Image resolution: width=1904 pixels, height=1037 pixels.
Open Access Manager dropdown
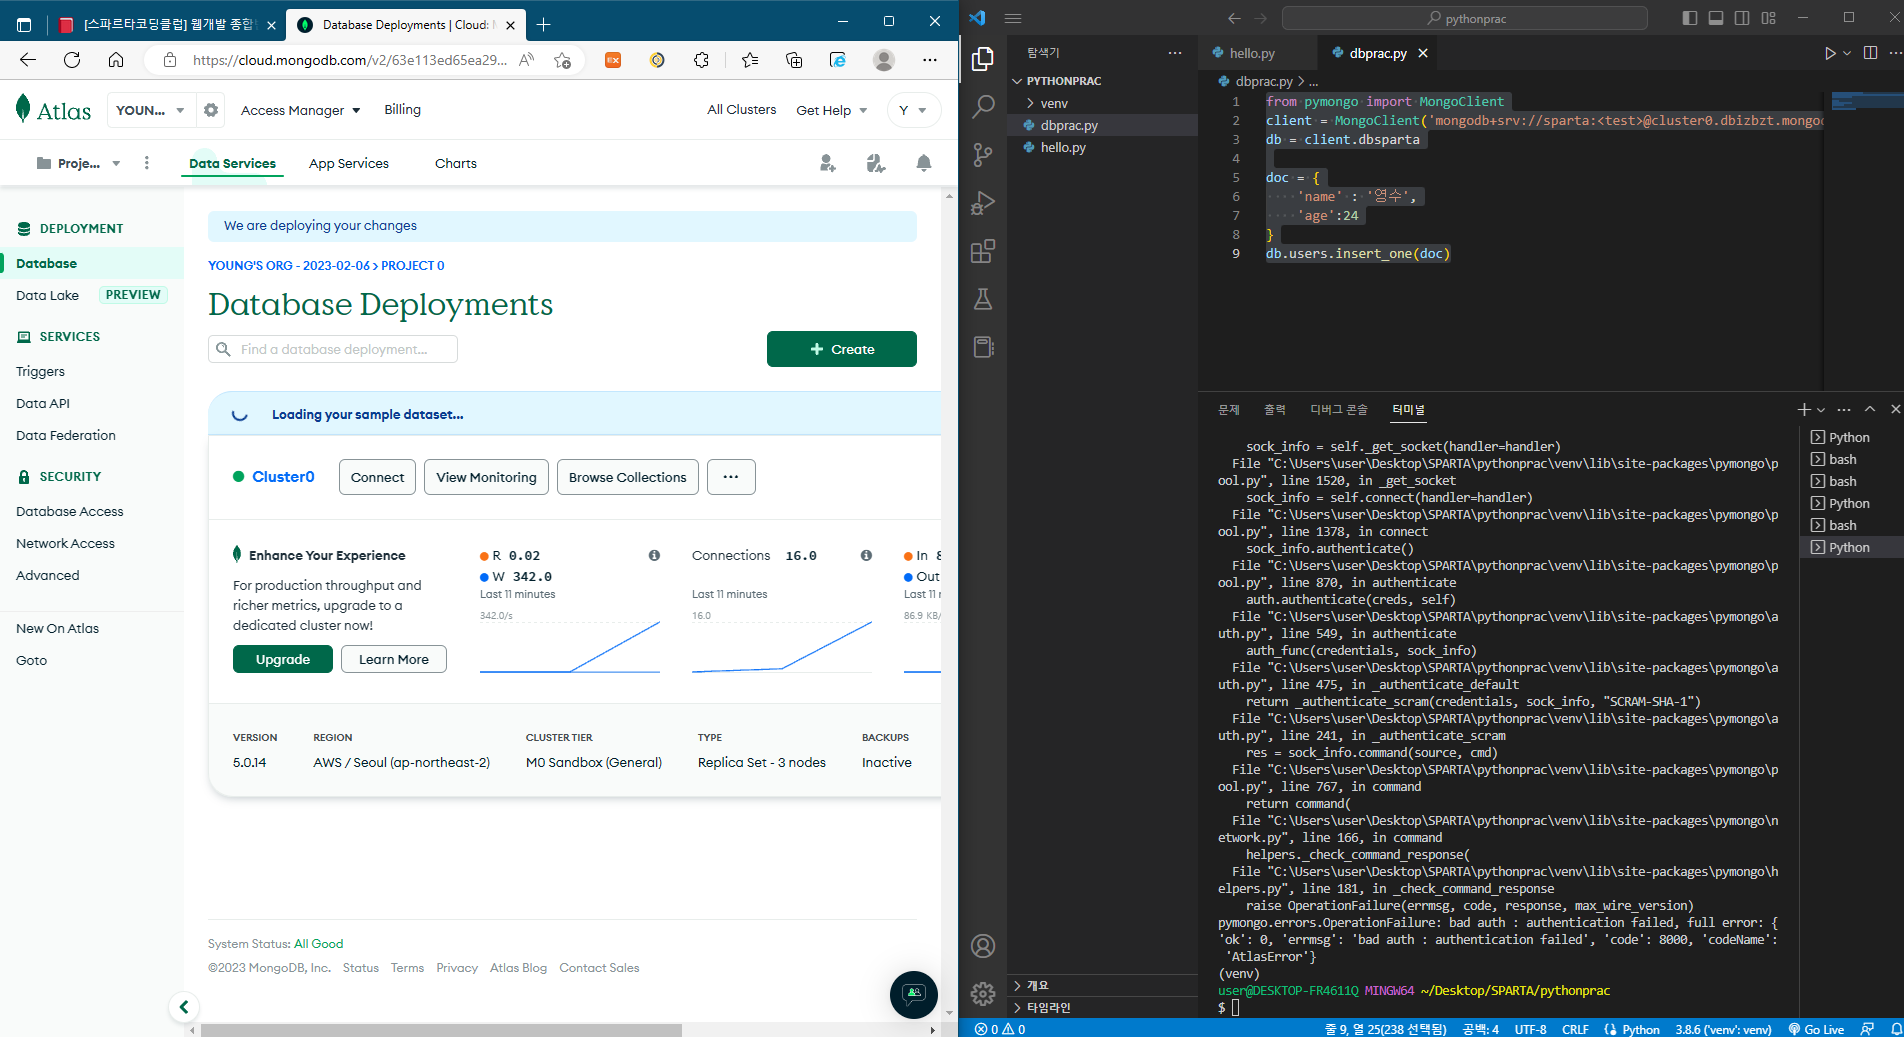pos(300,110)
